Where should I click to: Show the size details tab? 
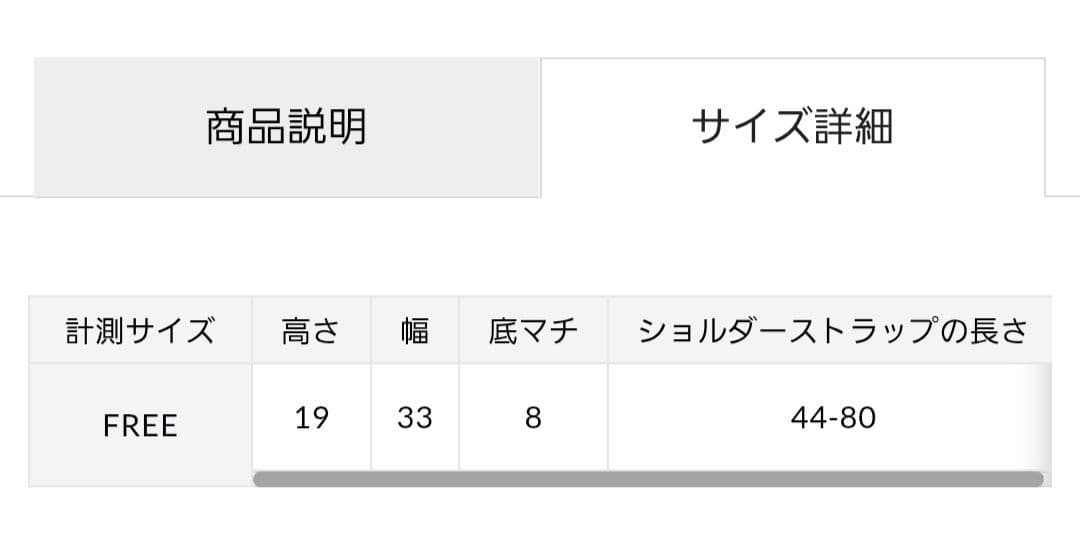click(792, 127)
